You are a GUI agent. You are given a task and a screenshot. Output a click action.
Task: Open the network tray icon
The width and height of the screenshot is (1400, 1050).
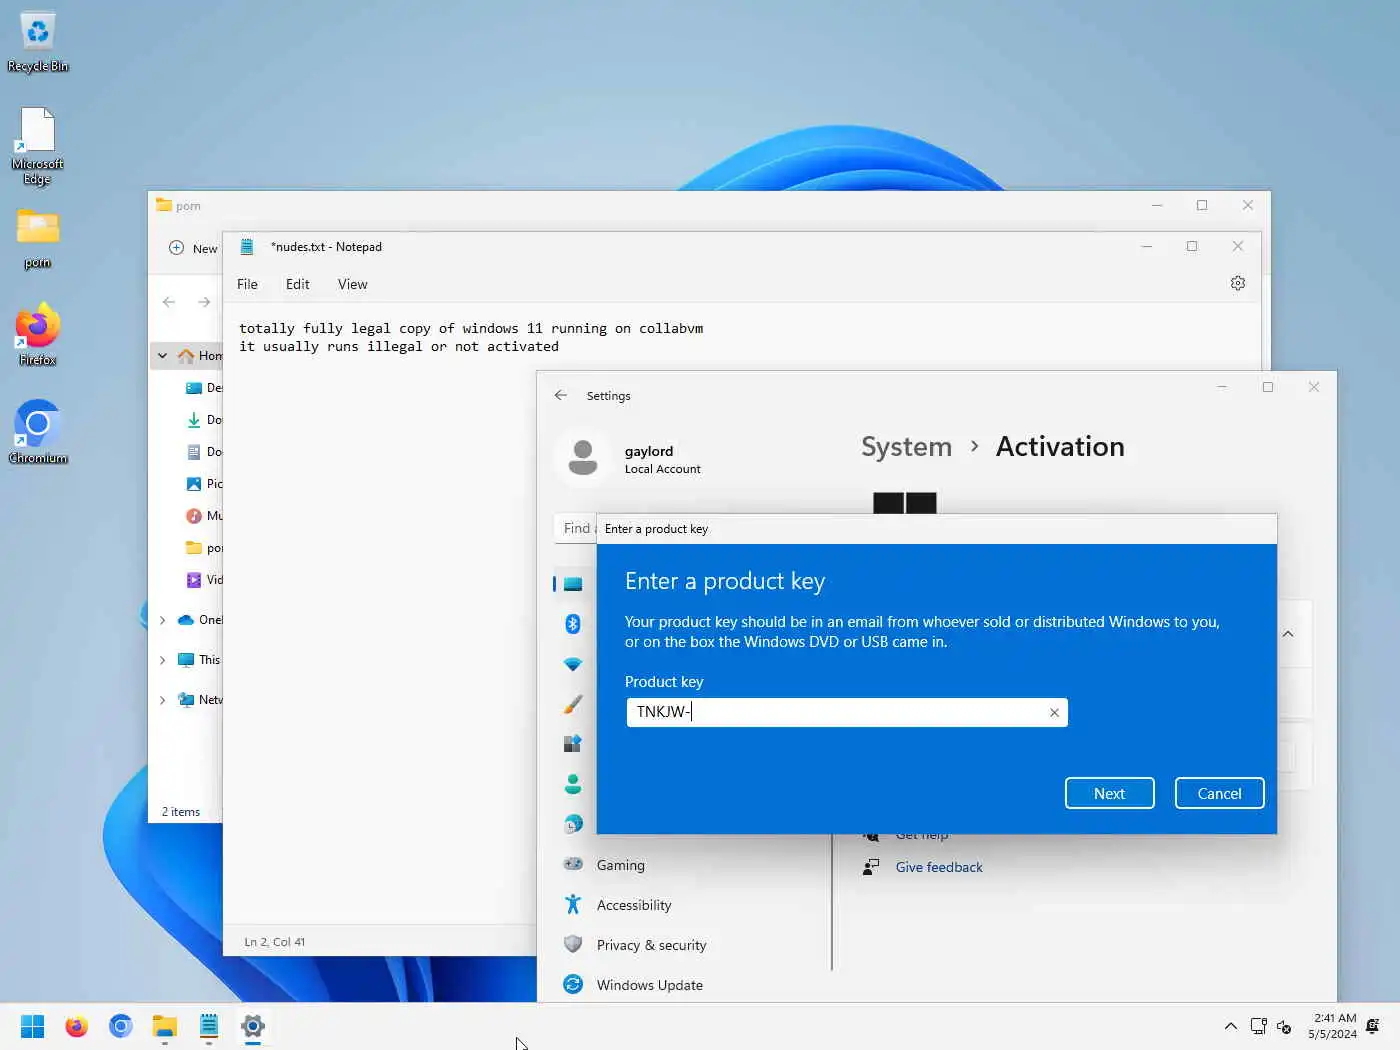tap(1259, 1026)
